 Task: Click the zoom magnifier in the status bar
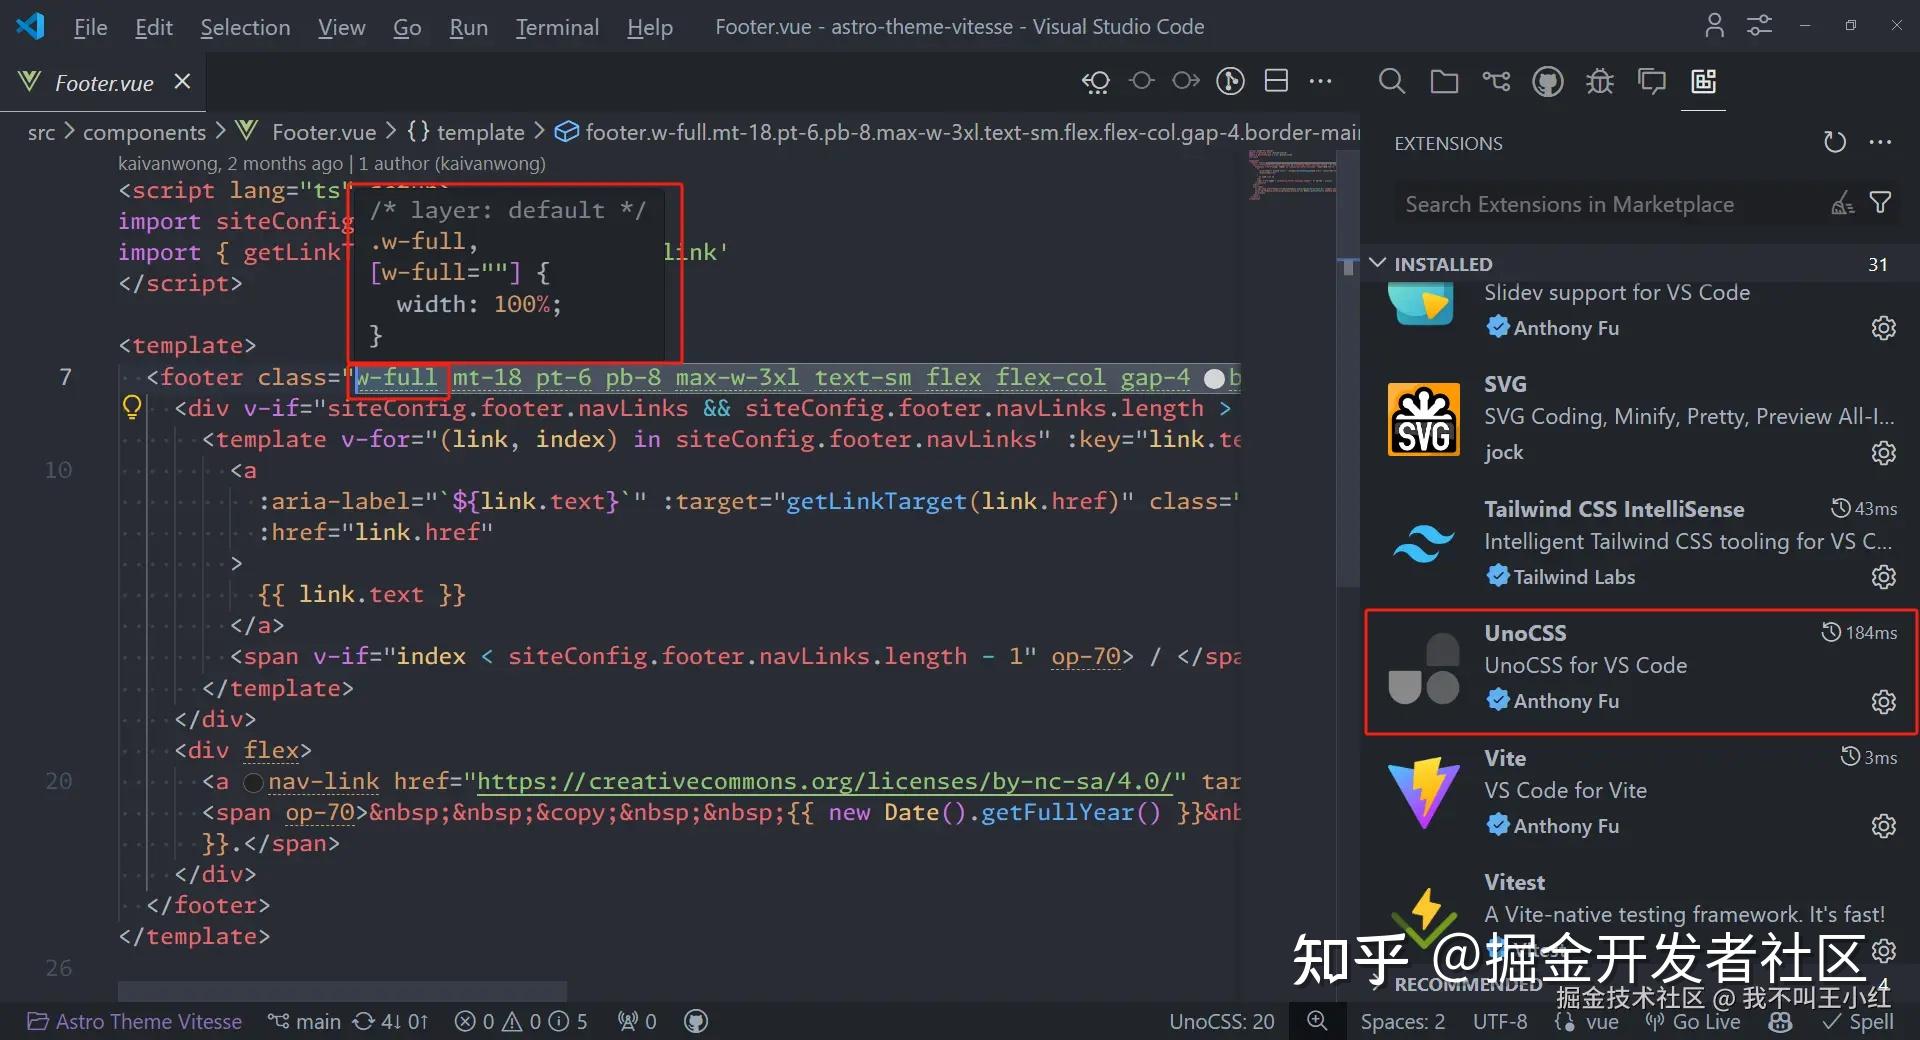pyautogui.click(x=1316, y=1021)
